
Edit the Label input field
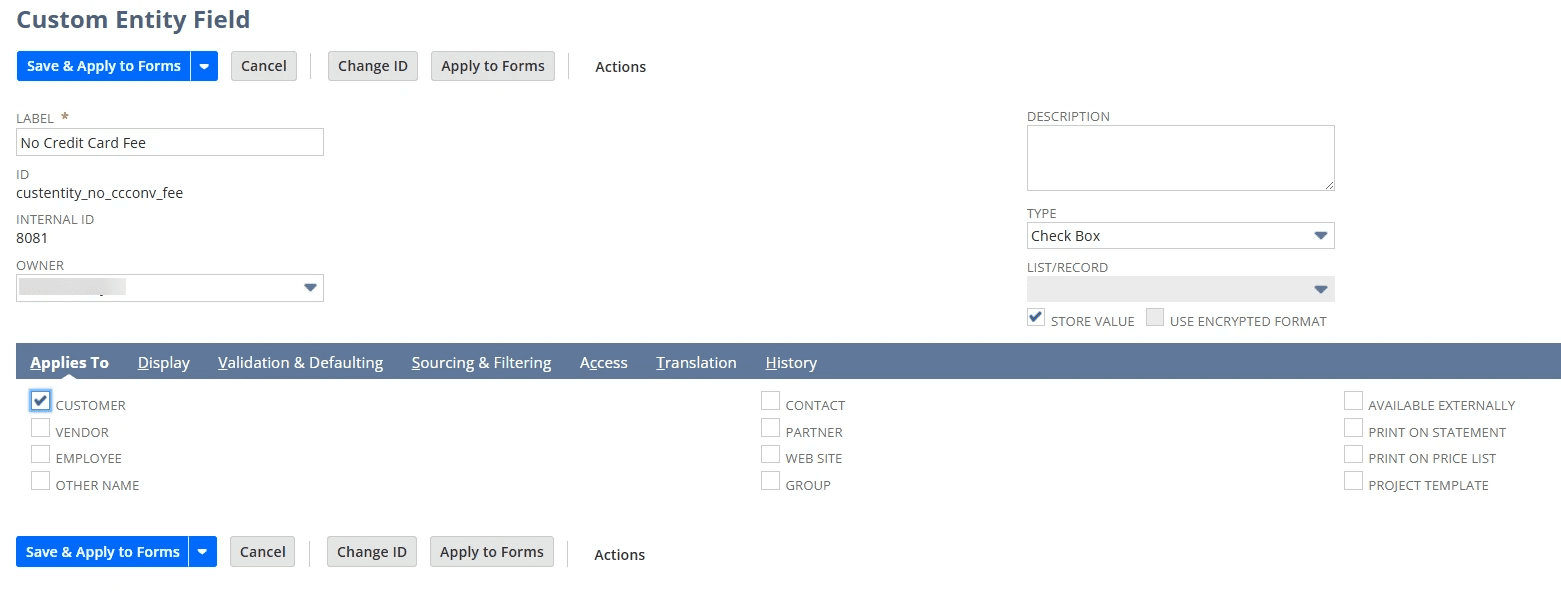pyautogui.click(x=170, y=142)
